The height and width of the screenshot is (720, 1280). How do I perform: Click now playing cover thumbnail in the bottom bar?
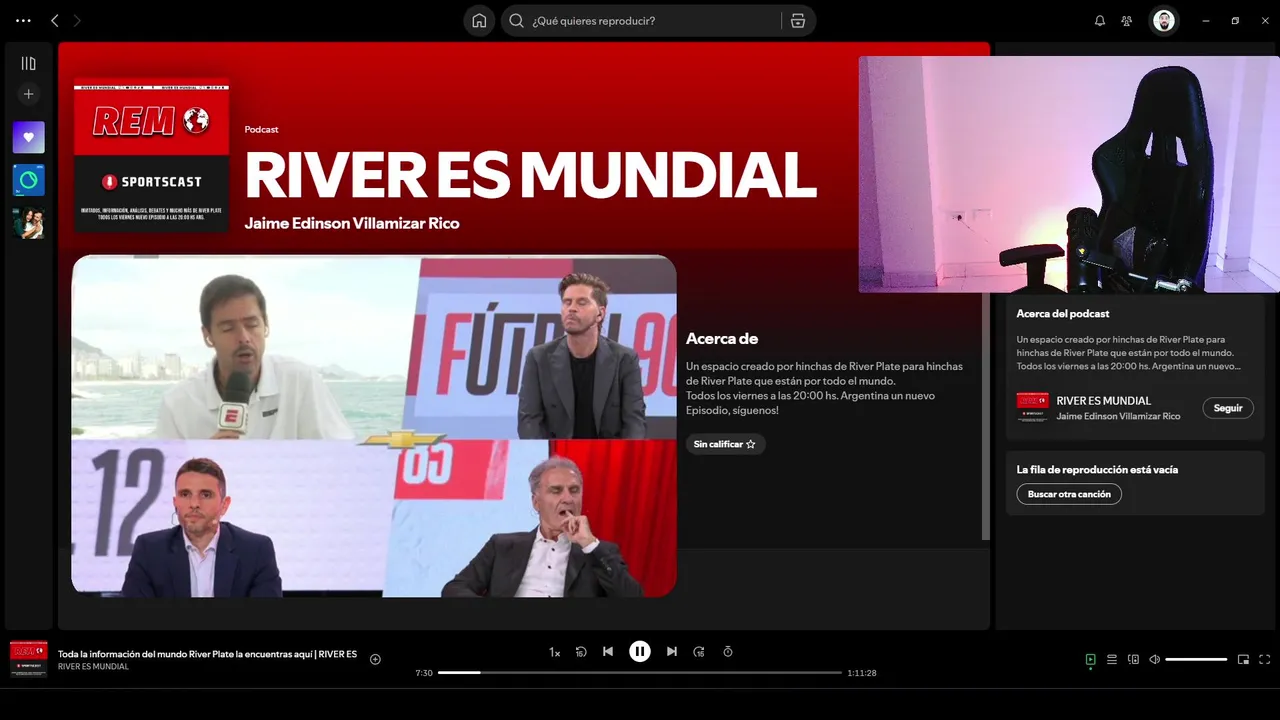tap(28, 660)
